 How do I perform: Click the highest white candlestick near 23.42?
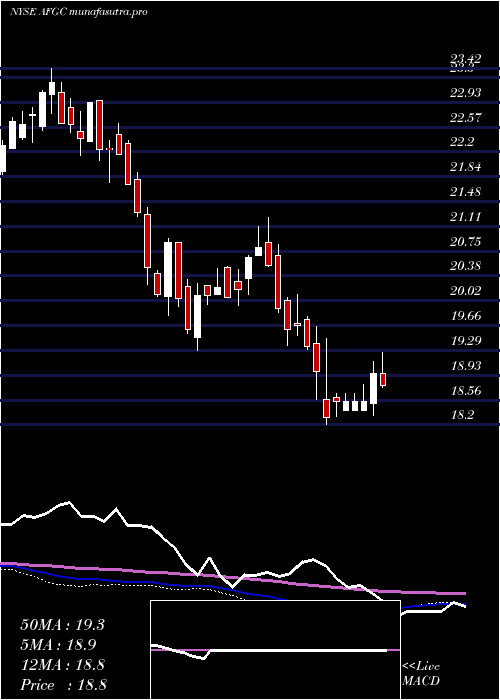click(x=52, y=88)
